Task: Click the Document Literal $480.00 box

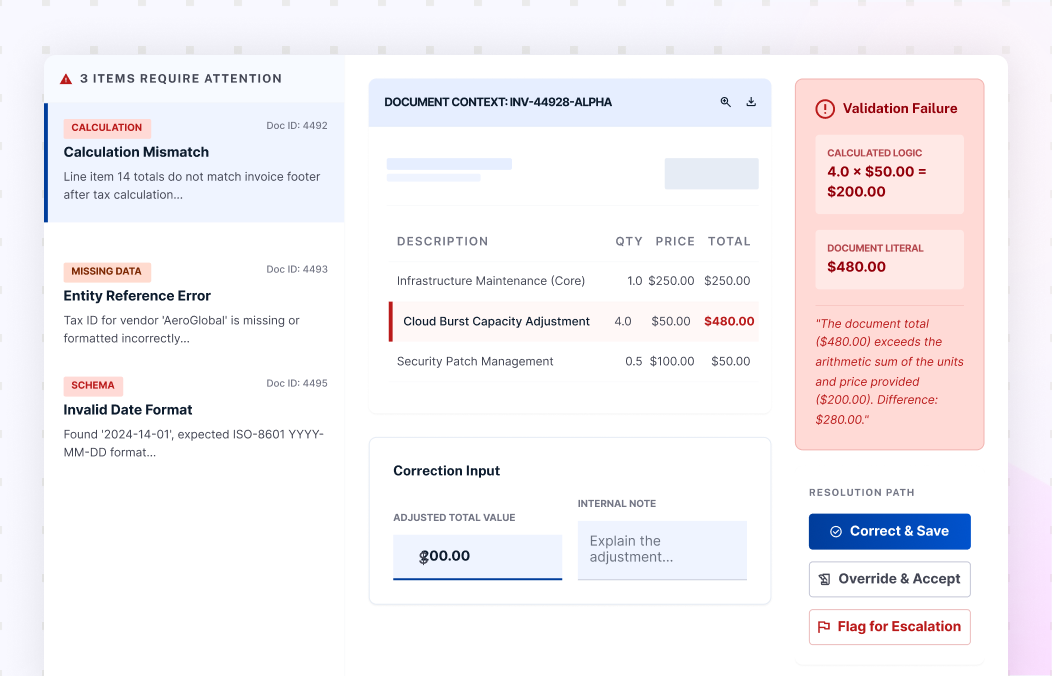Action: pos(889,260)
